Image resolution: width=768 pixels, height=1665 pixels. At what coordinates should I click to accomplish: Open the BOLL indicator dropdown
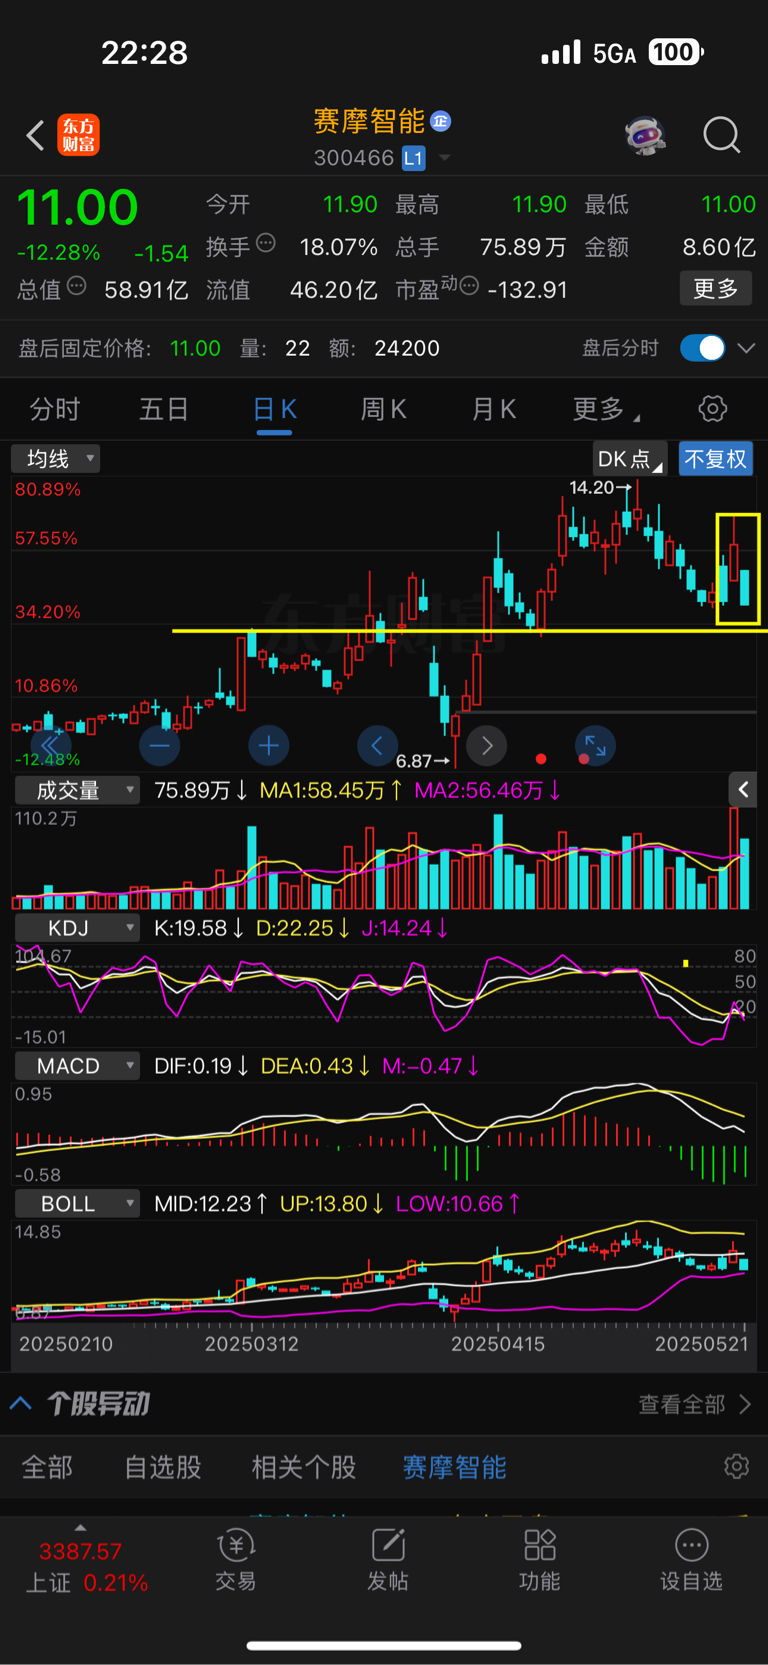point(77,1204)
